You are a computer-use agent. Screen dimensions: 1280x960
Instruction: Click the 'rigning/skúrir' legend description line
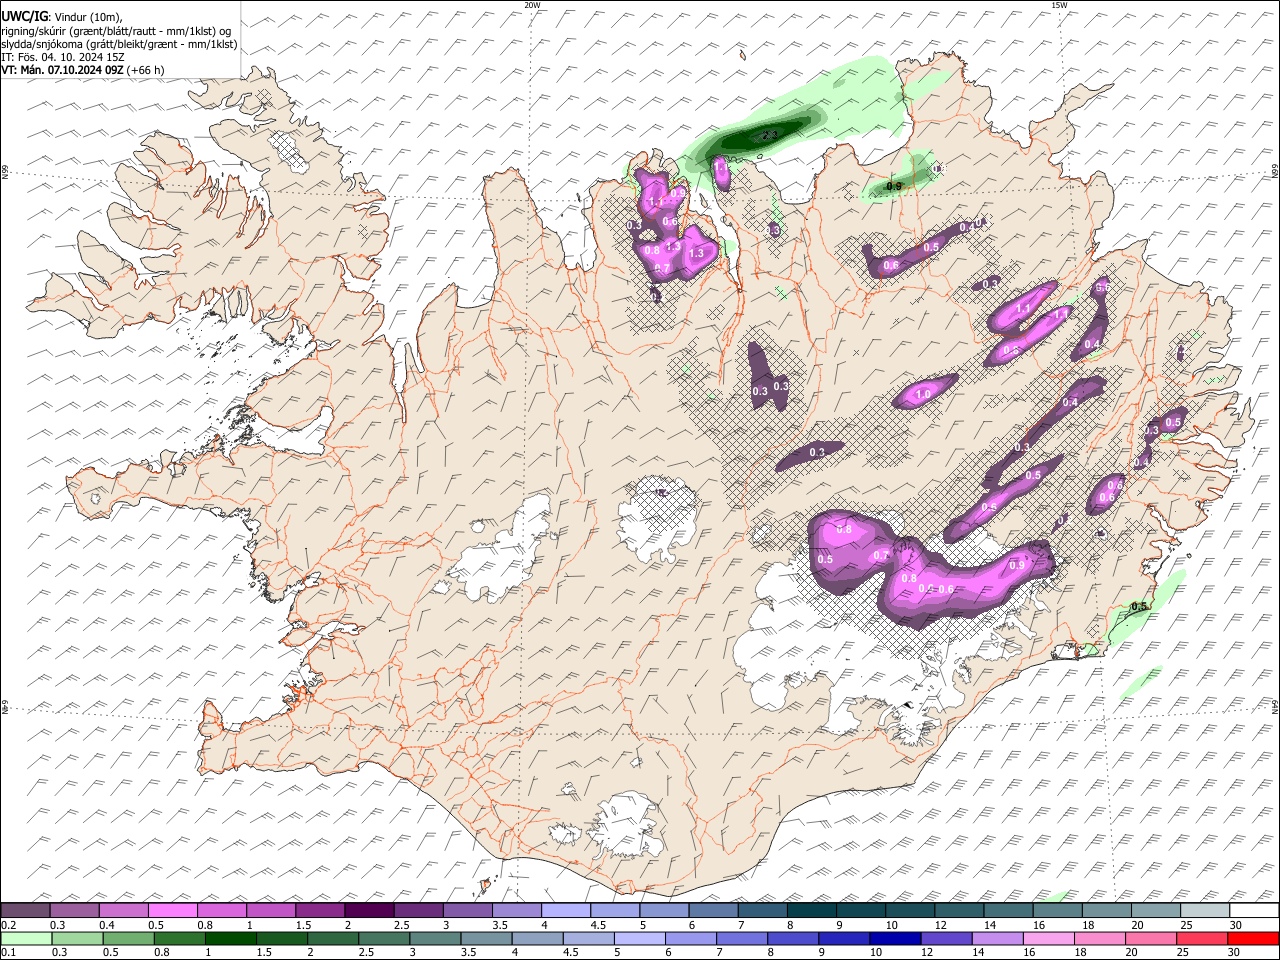click(117, 30)
